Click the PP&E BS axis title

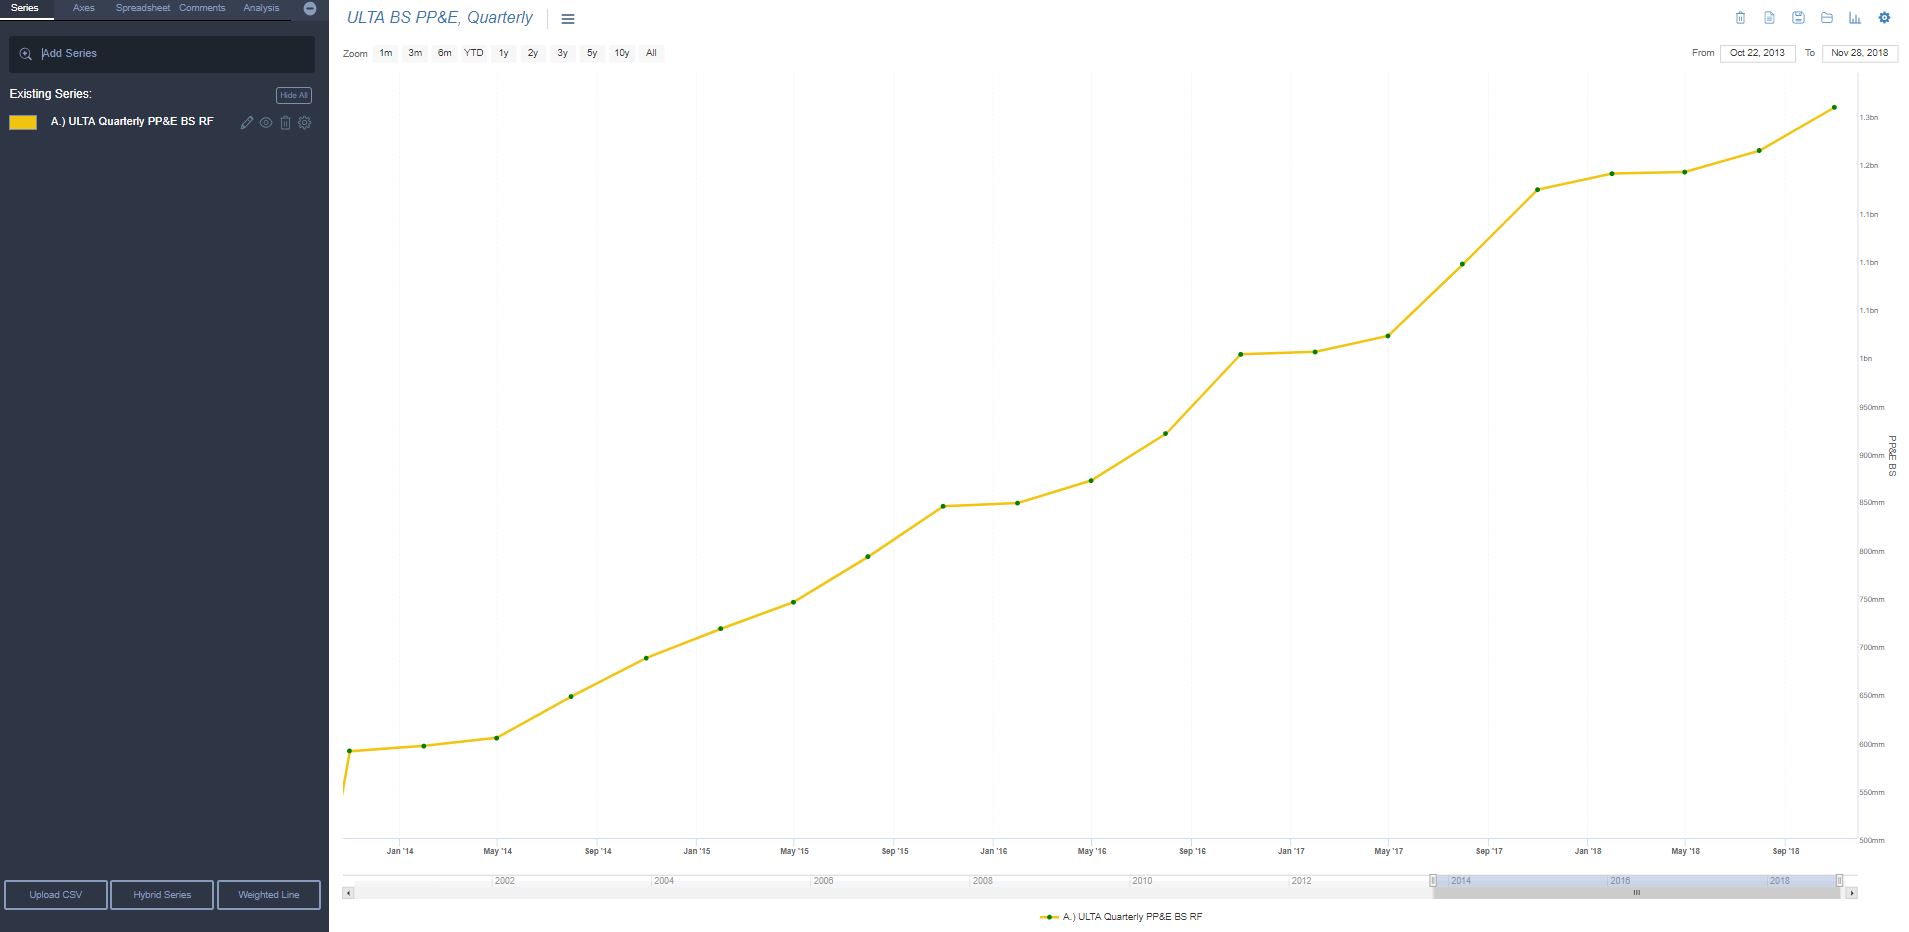(x=1891, y=456)
